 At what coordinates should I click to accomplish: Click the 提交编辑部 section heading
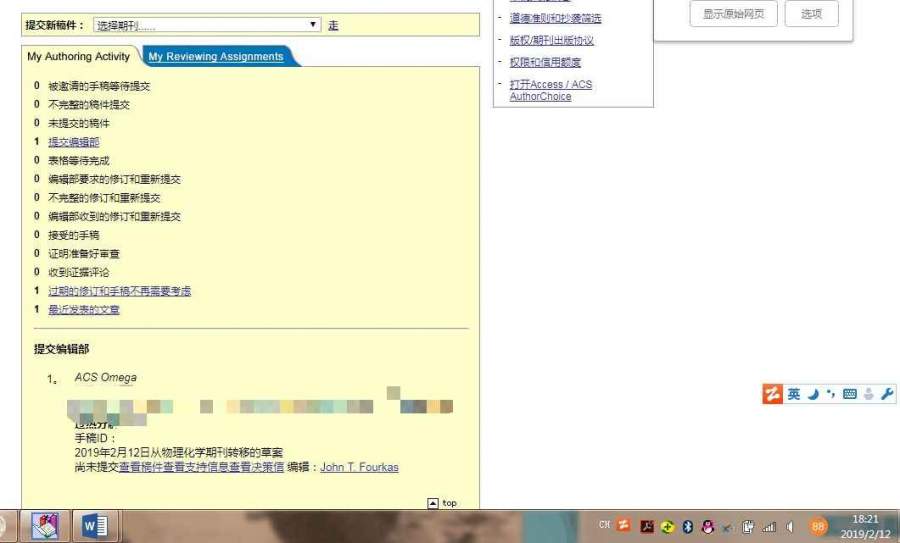pyautogui.click(x=61, y=349)
